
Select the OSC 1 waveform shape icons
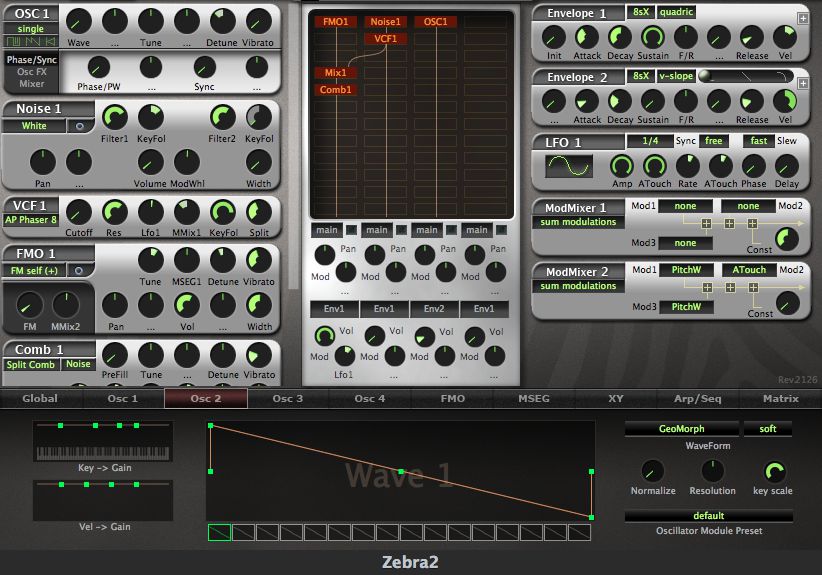pyautogui.click(x=30, y=41)
